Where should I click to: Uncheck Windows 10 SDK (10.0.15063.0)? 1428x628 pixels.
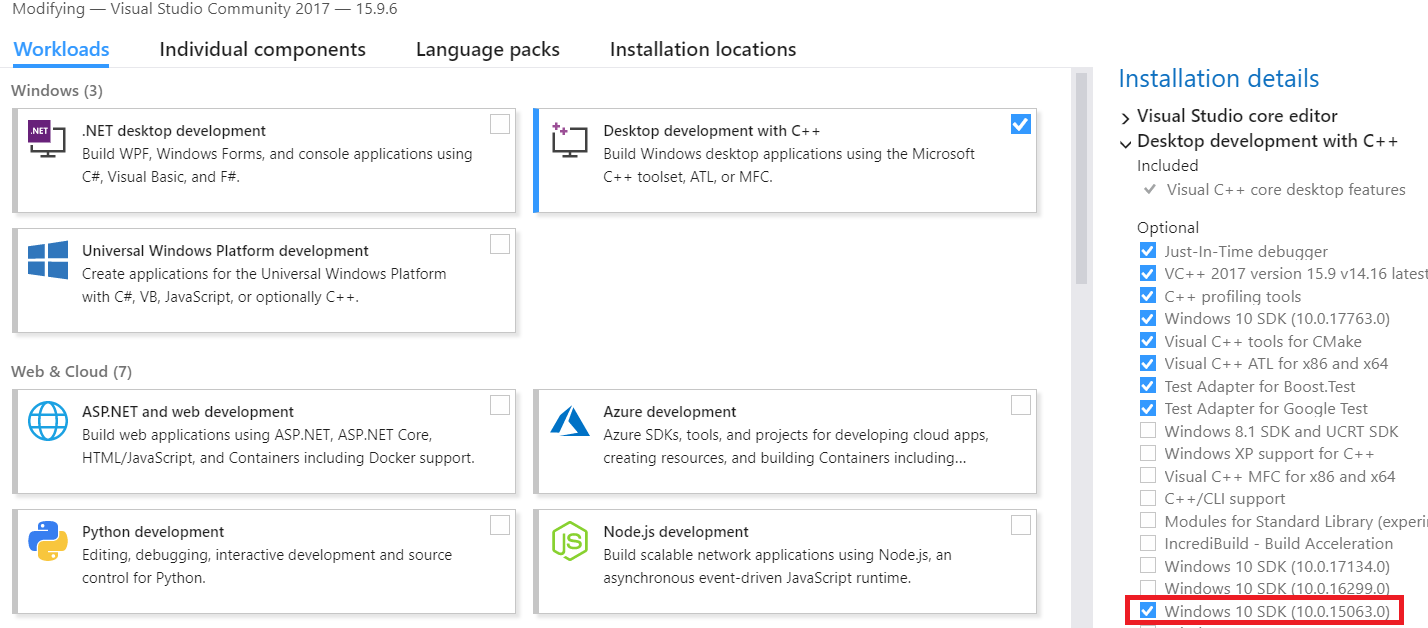[1147, 610]
